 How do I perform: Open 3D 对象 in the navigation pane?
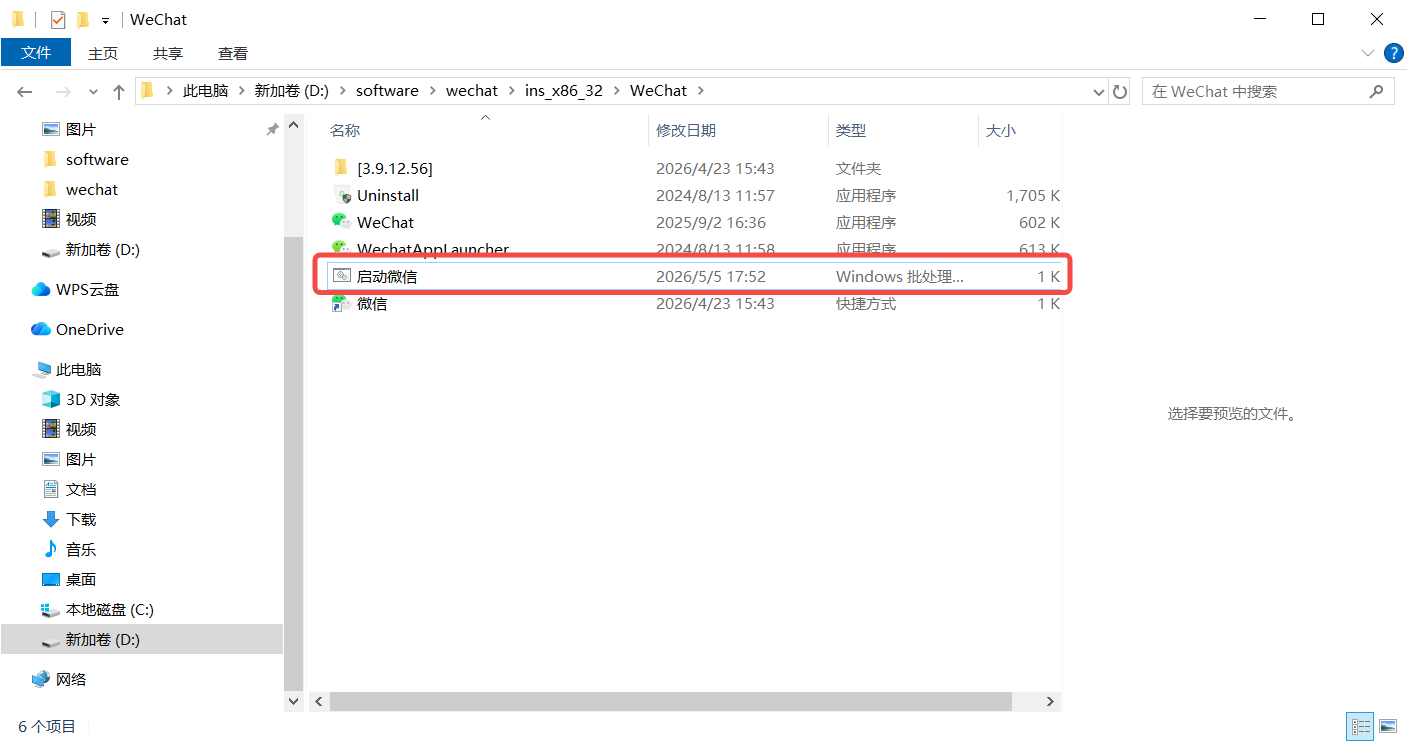point(93,399)
